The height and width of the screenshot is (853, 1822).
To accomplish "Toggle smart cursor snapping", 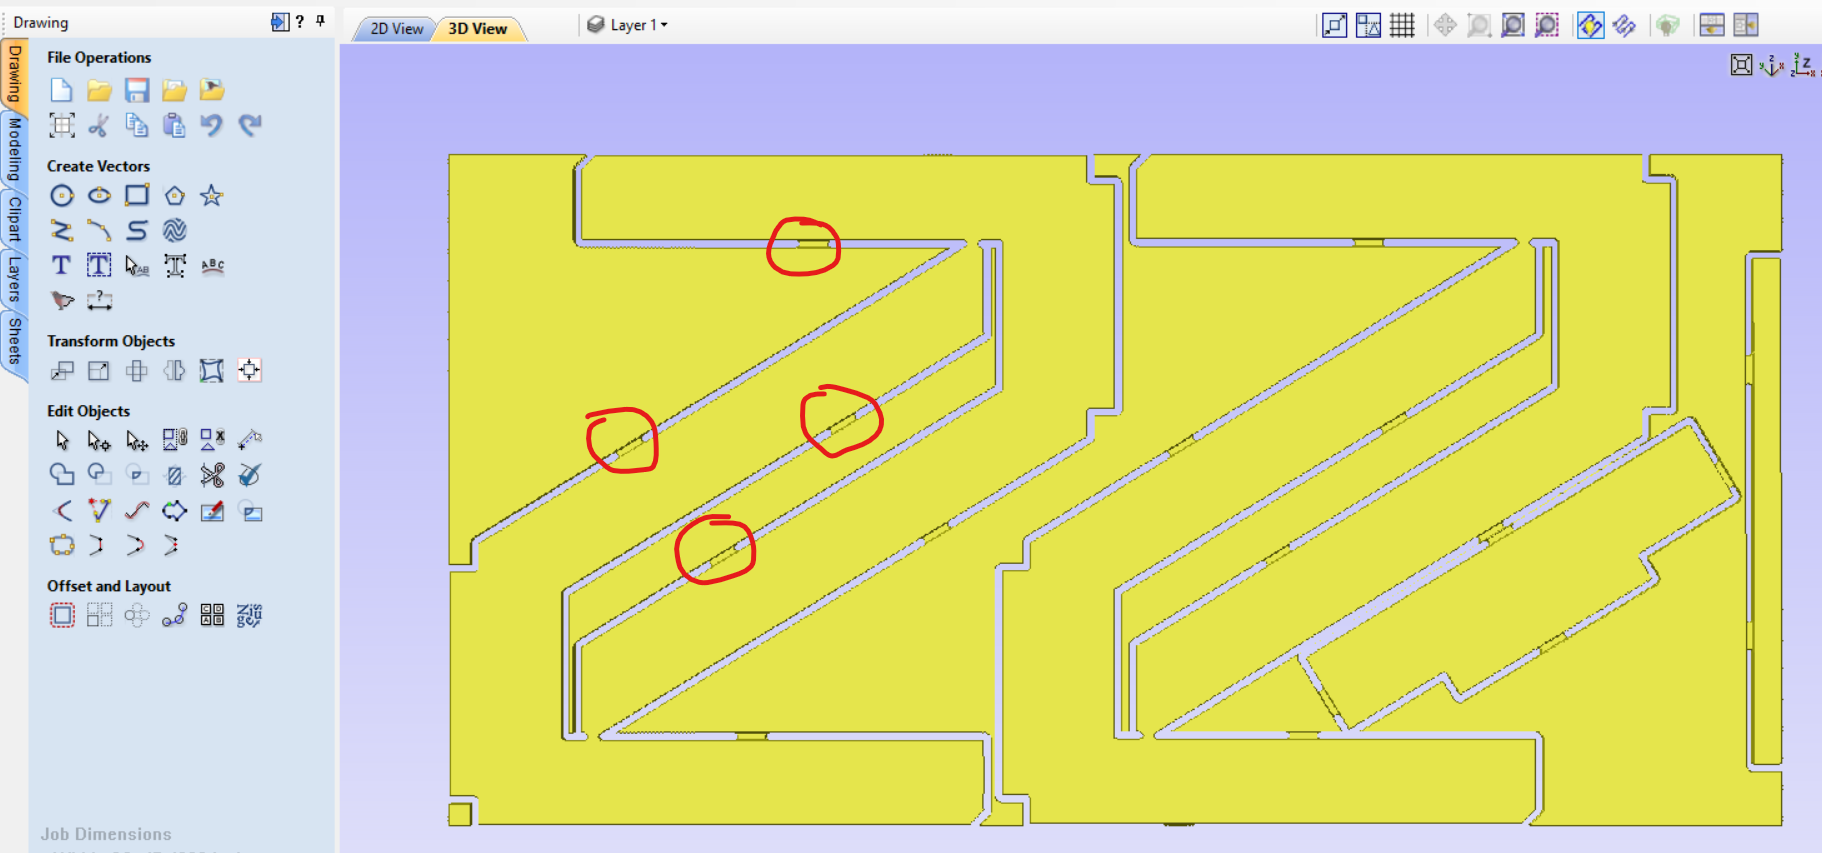I will click(1368, 25).
